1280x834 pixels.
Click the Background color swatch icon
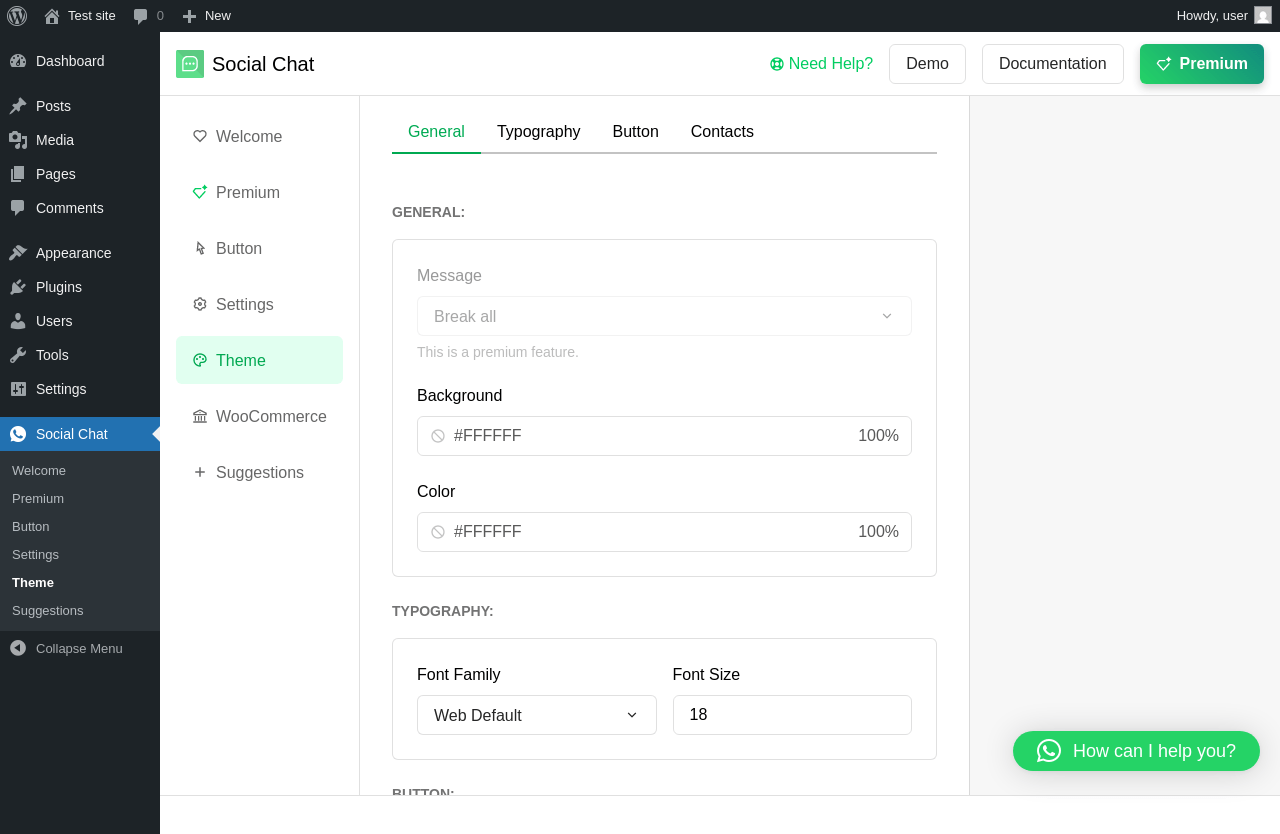tap(438, 436)
